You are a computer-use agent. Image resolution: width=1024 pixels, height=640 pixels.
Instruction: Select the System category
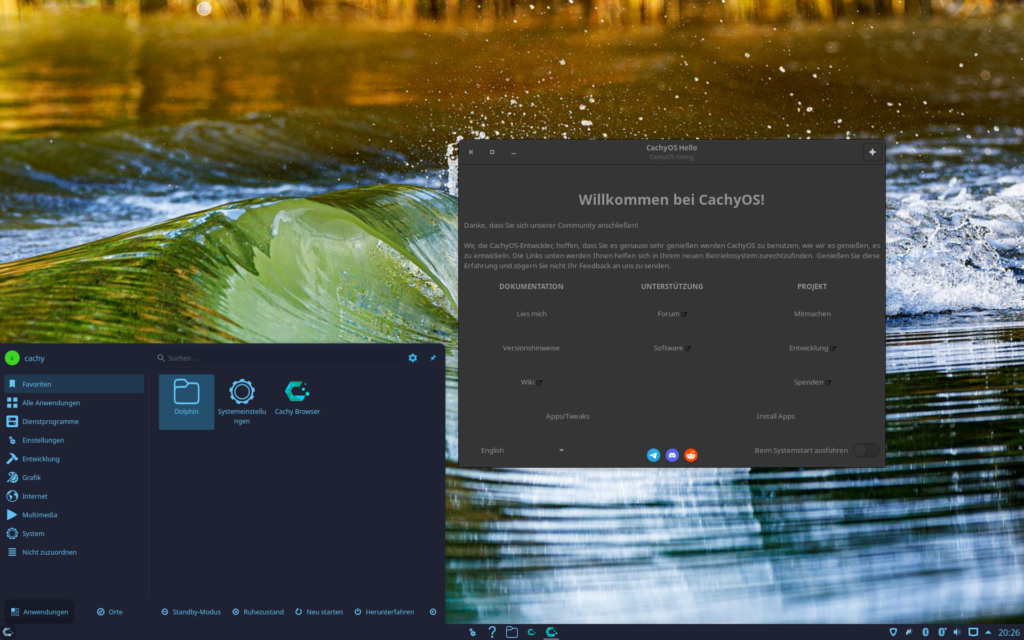tap(74, 534)
